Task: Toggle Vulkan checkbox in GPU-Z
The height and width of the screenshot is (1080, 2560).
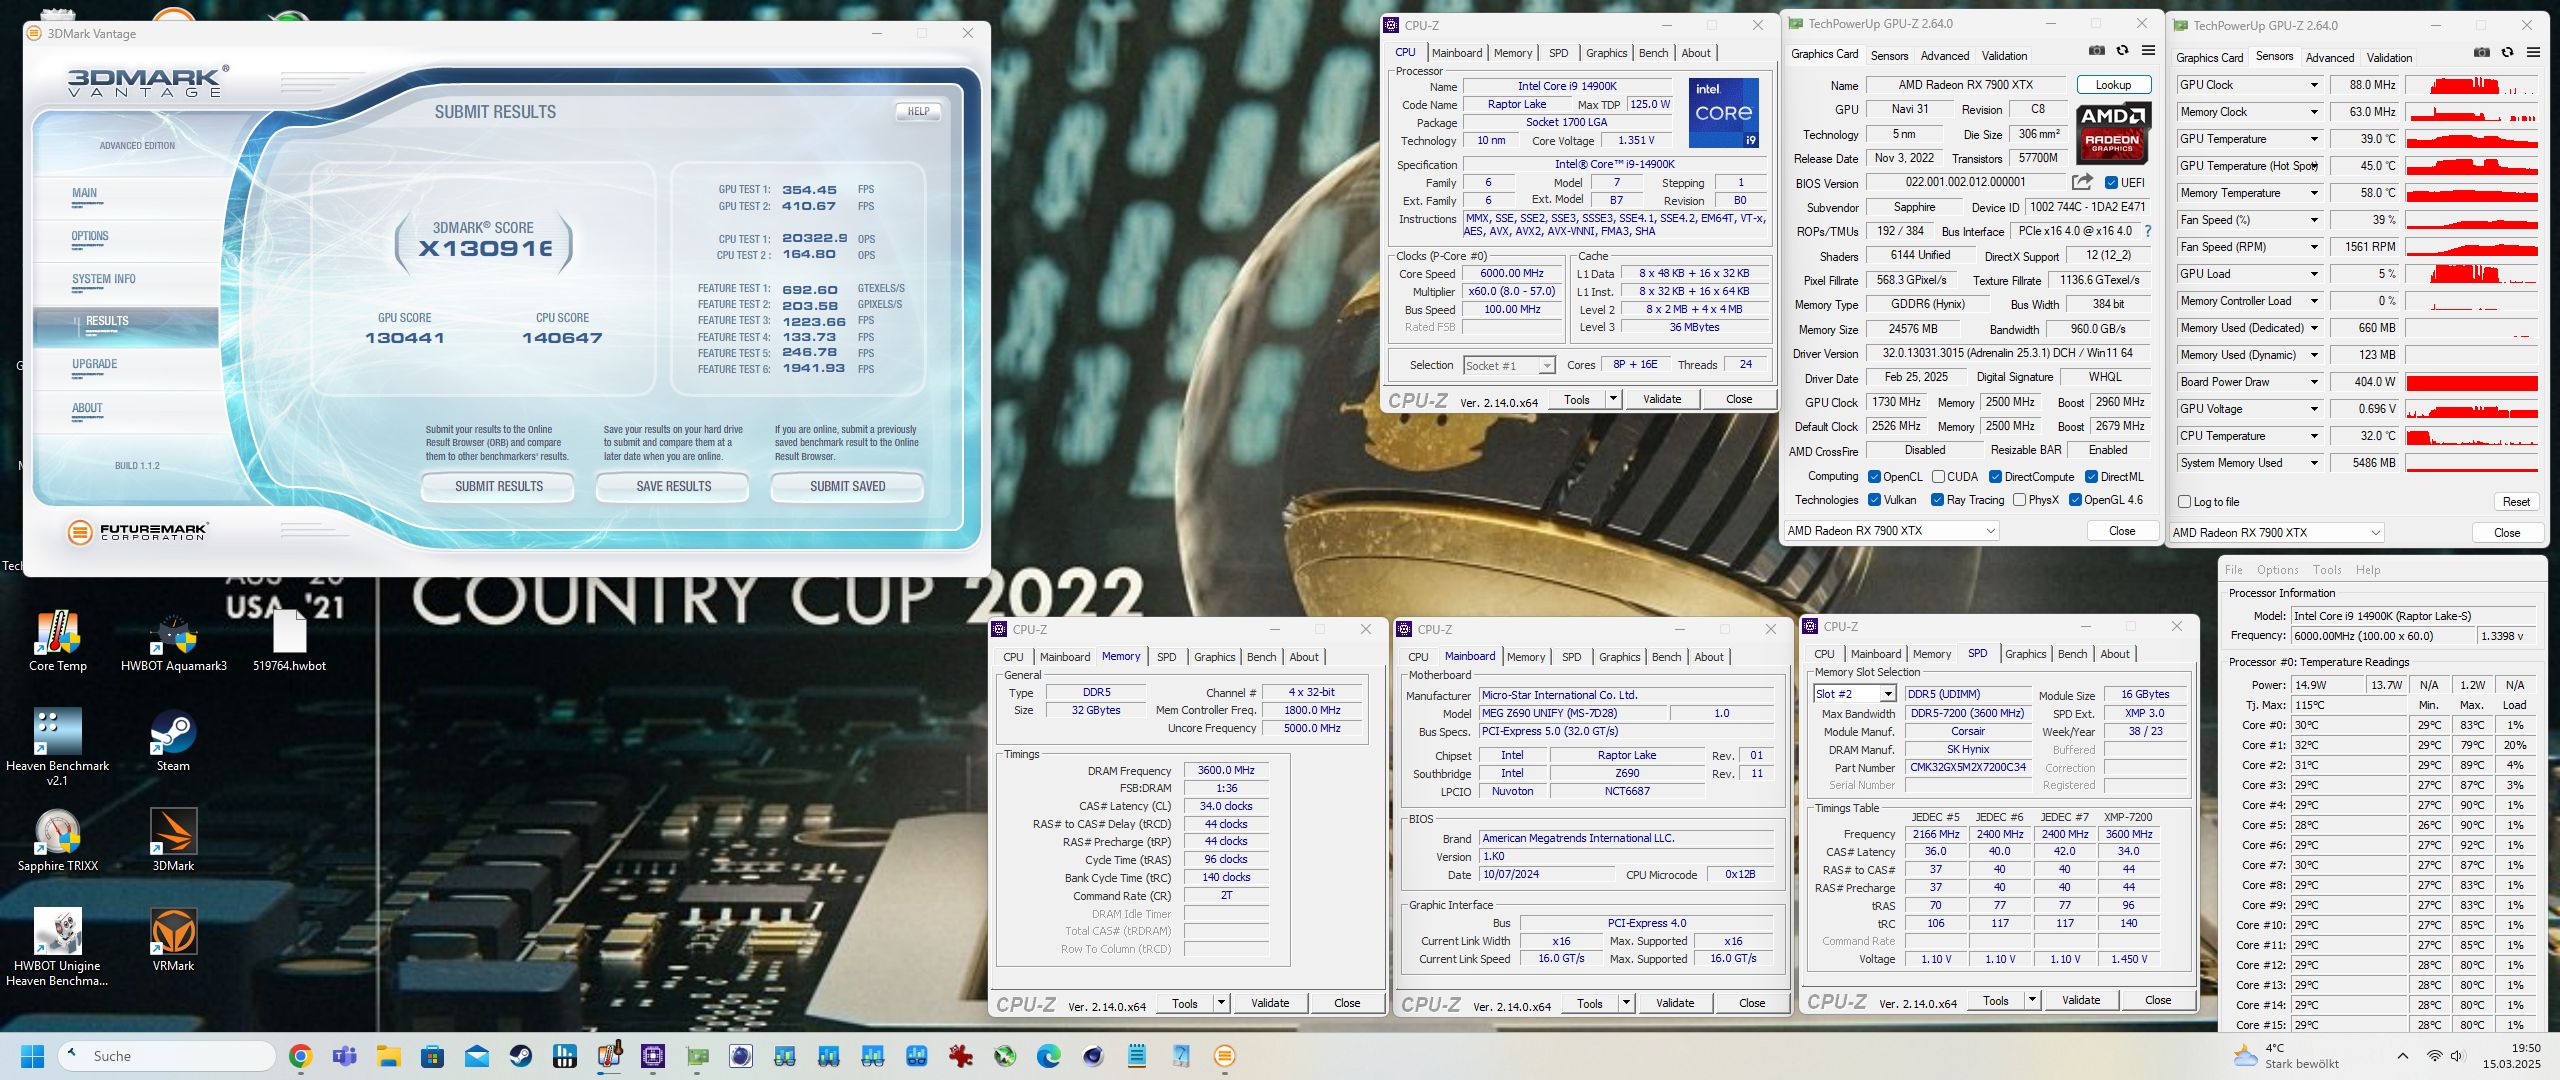Action: [x=1875, y=500]
